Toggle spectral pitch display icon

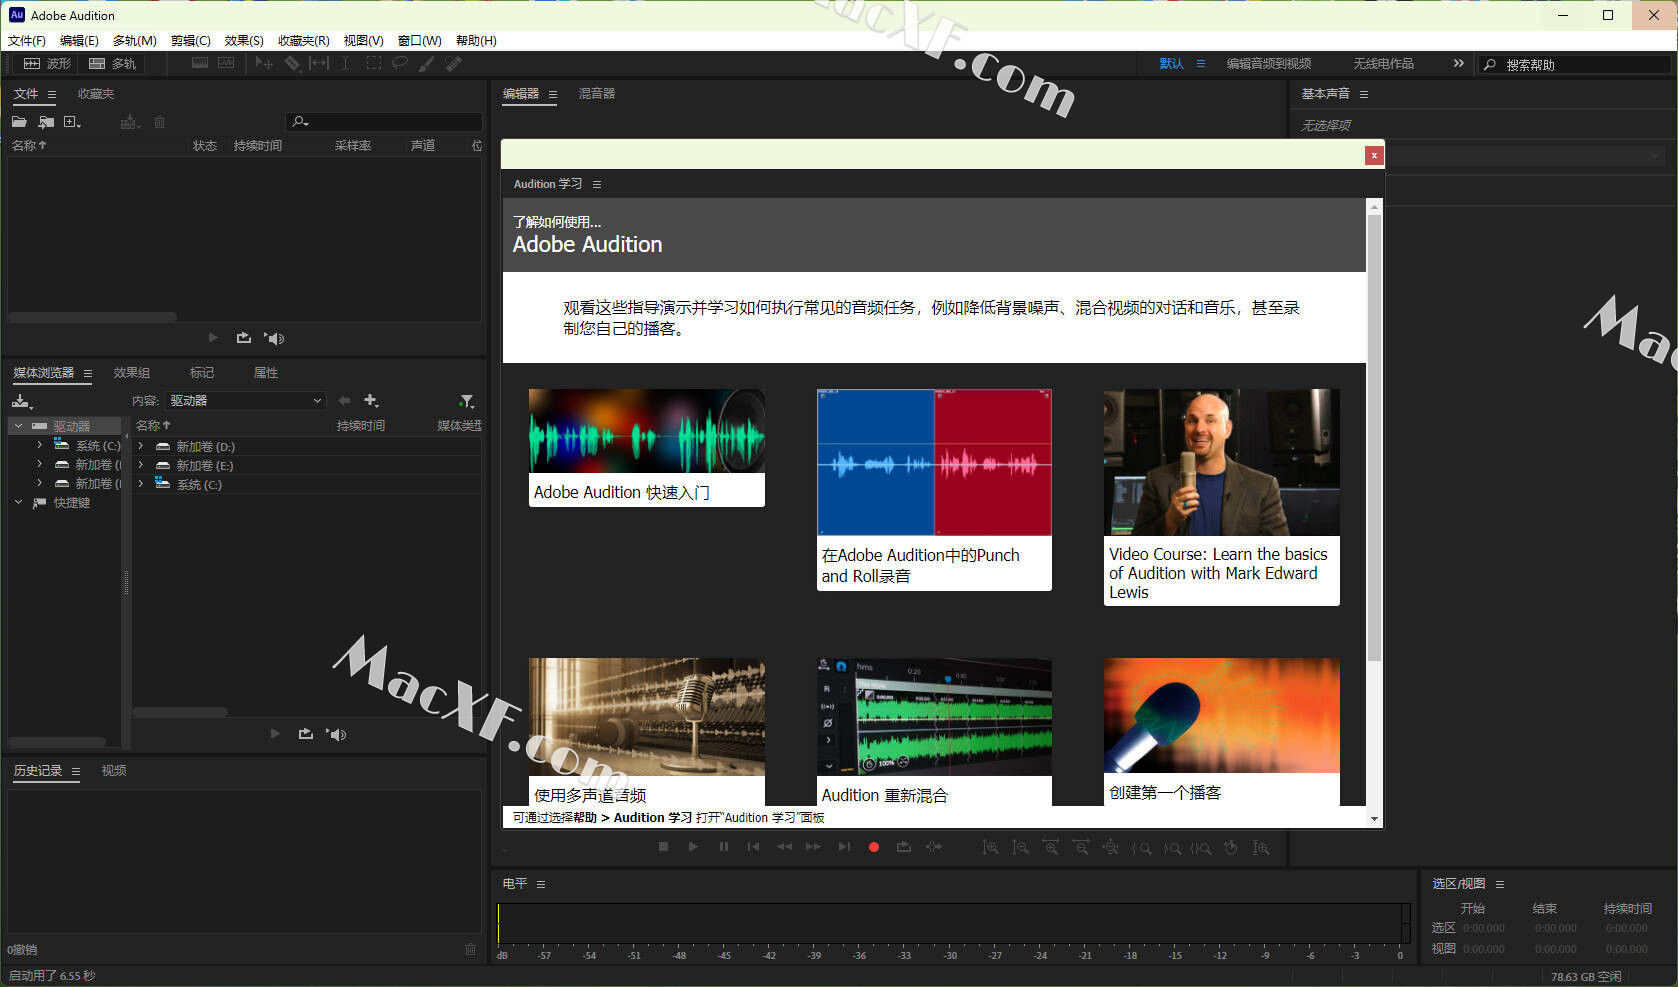226,63
